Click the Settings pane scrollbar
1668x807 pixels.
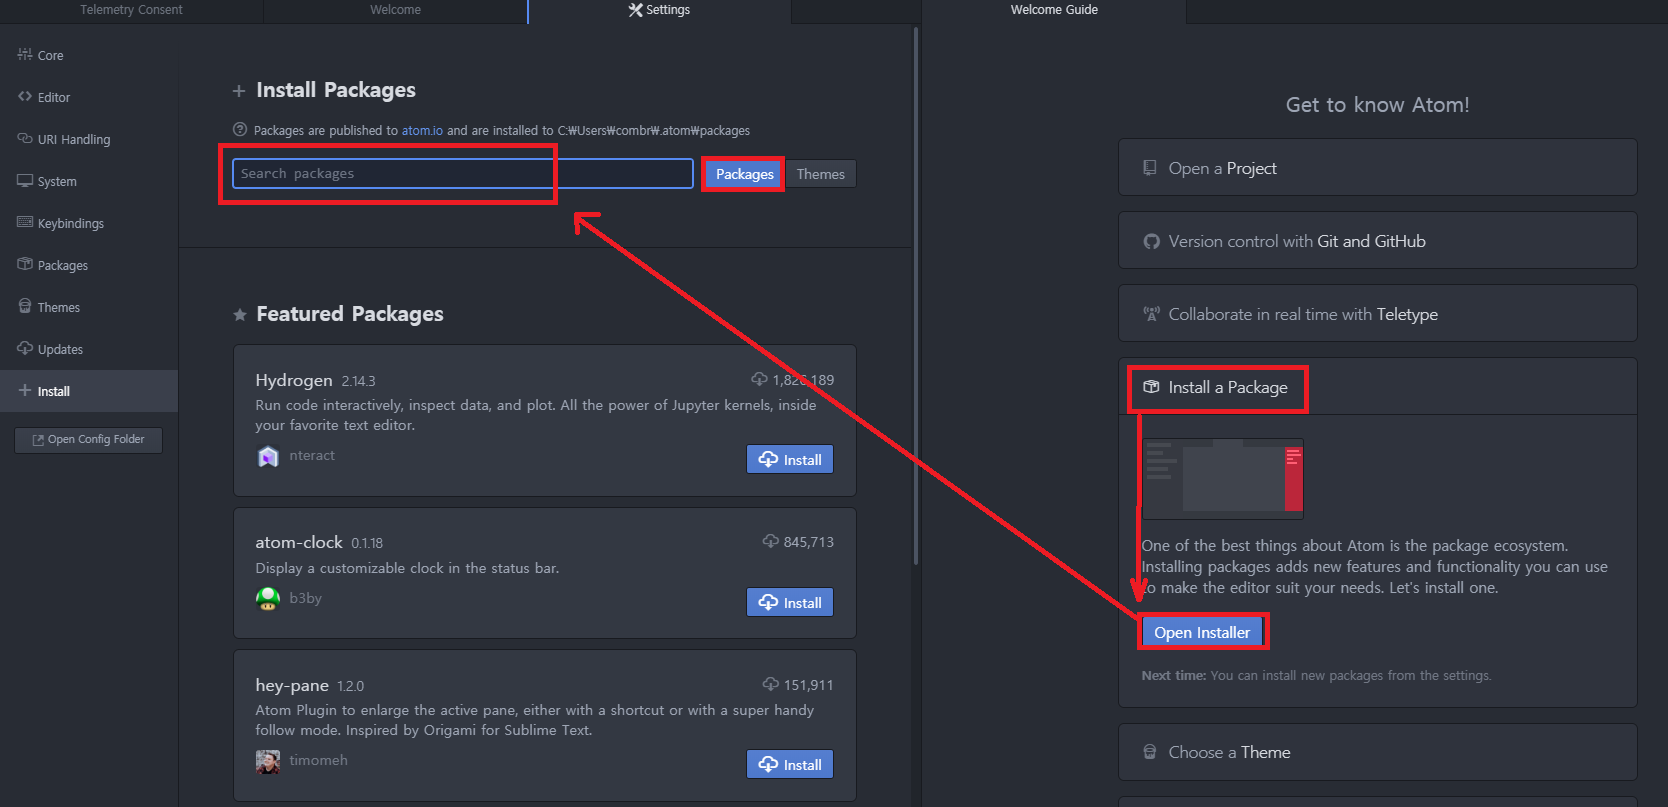coord(916,296)
